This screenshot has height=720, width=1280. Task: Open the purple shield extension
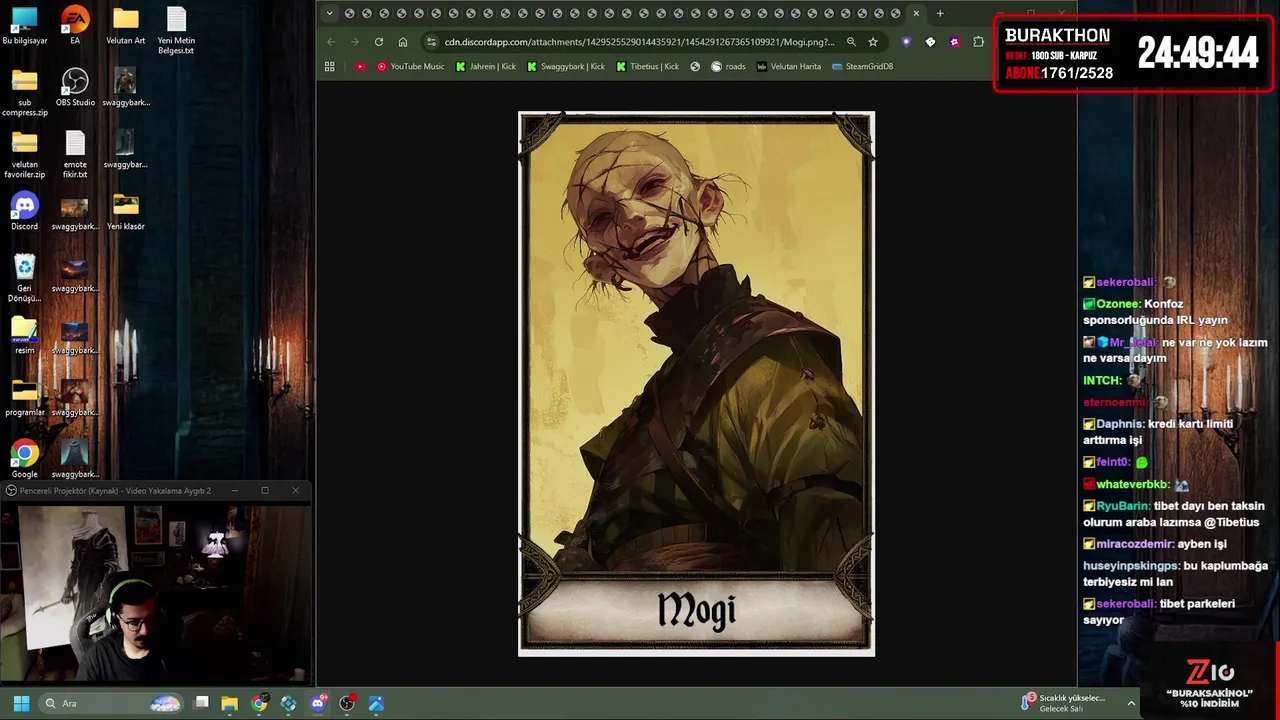point(906,42)
